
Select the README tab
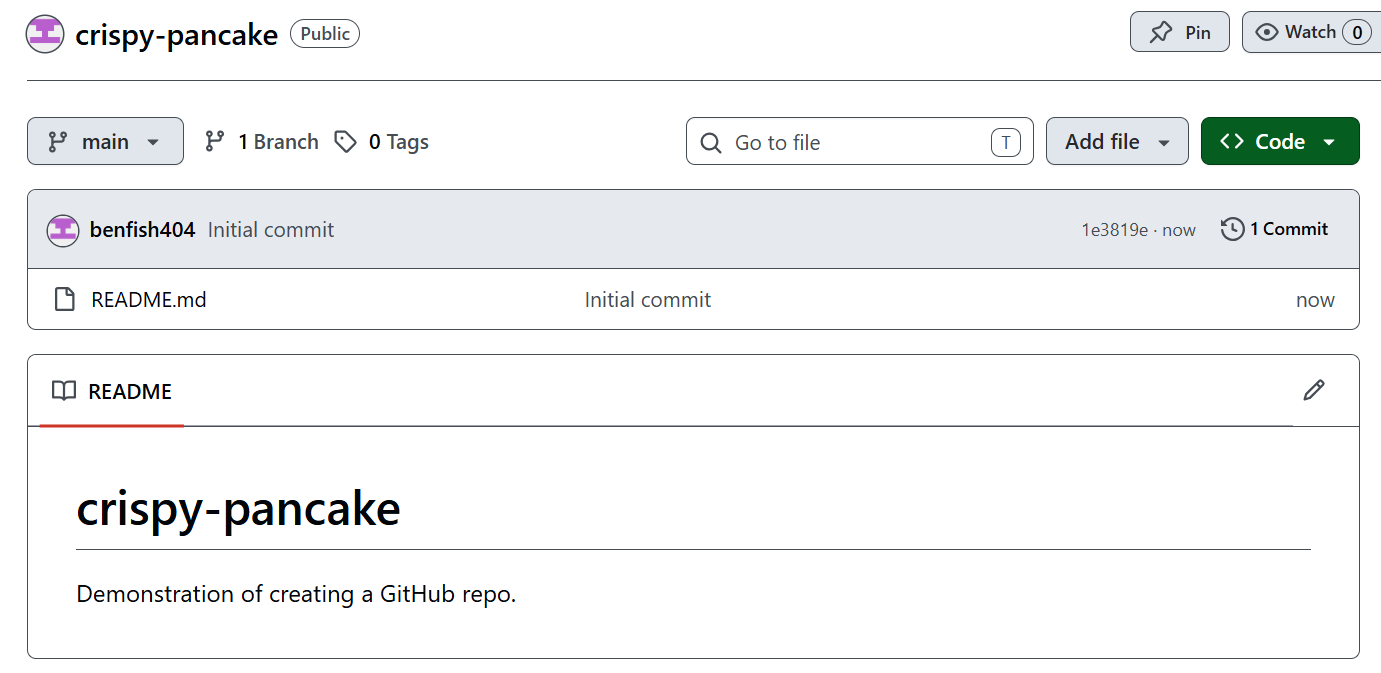click(112, 391)
